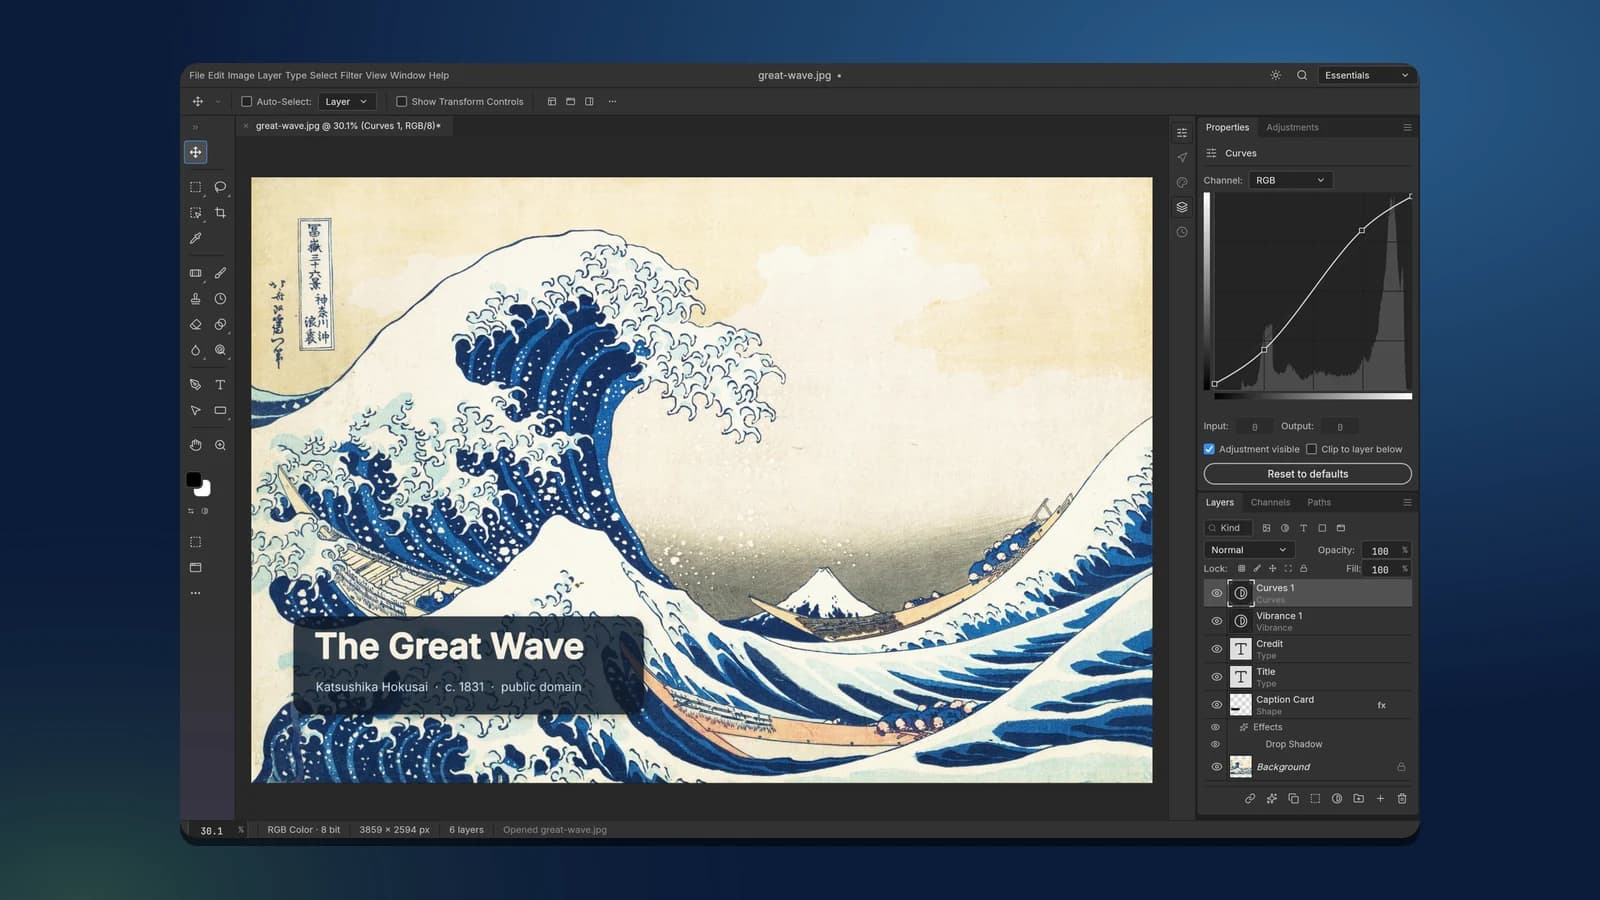Viewport: 1600px width, 900px height.
Task: Click the options bar more (…) button
Action: point(612,101)
